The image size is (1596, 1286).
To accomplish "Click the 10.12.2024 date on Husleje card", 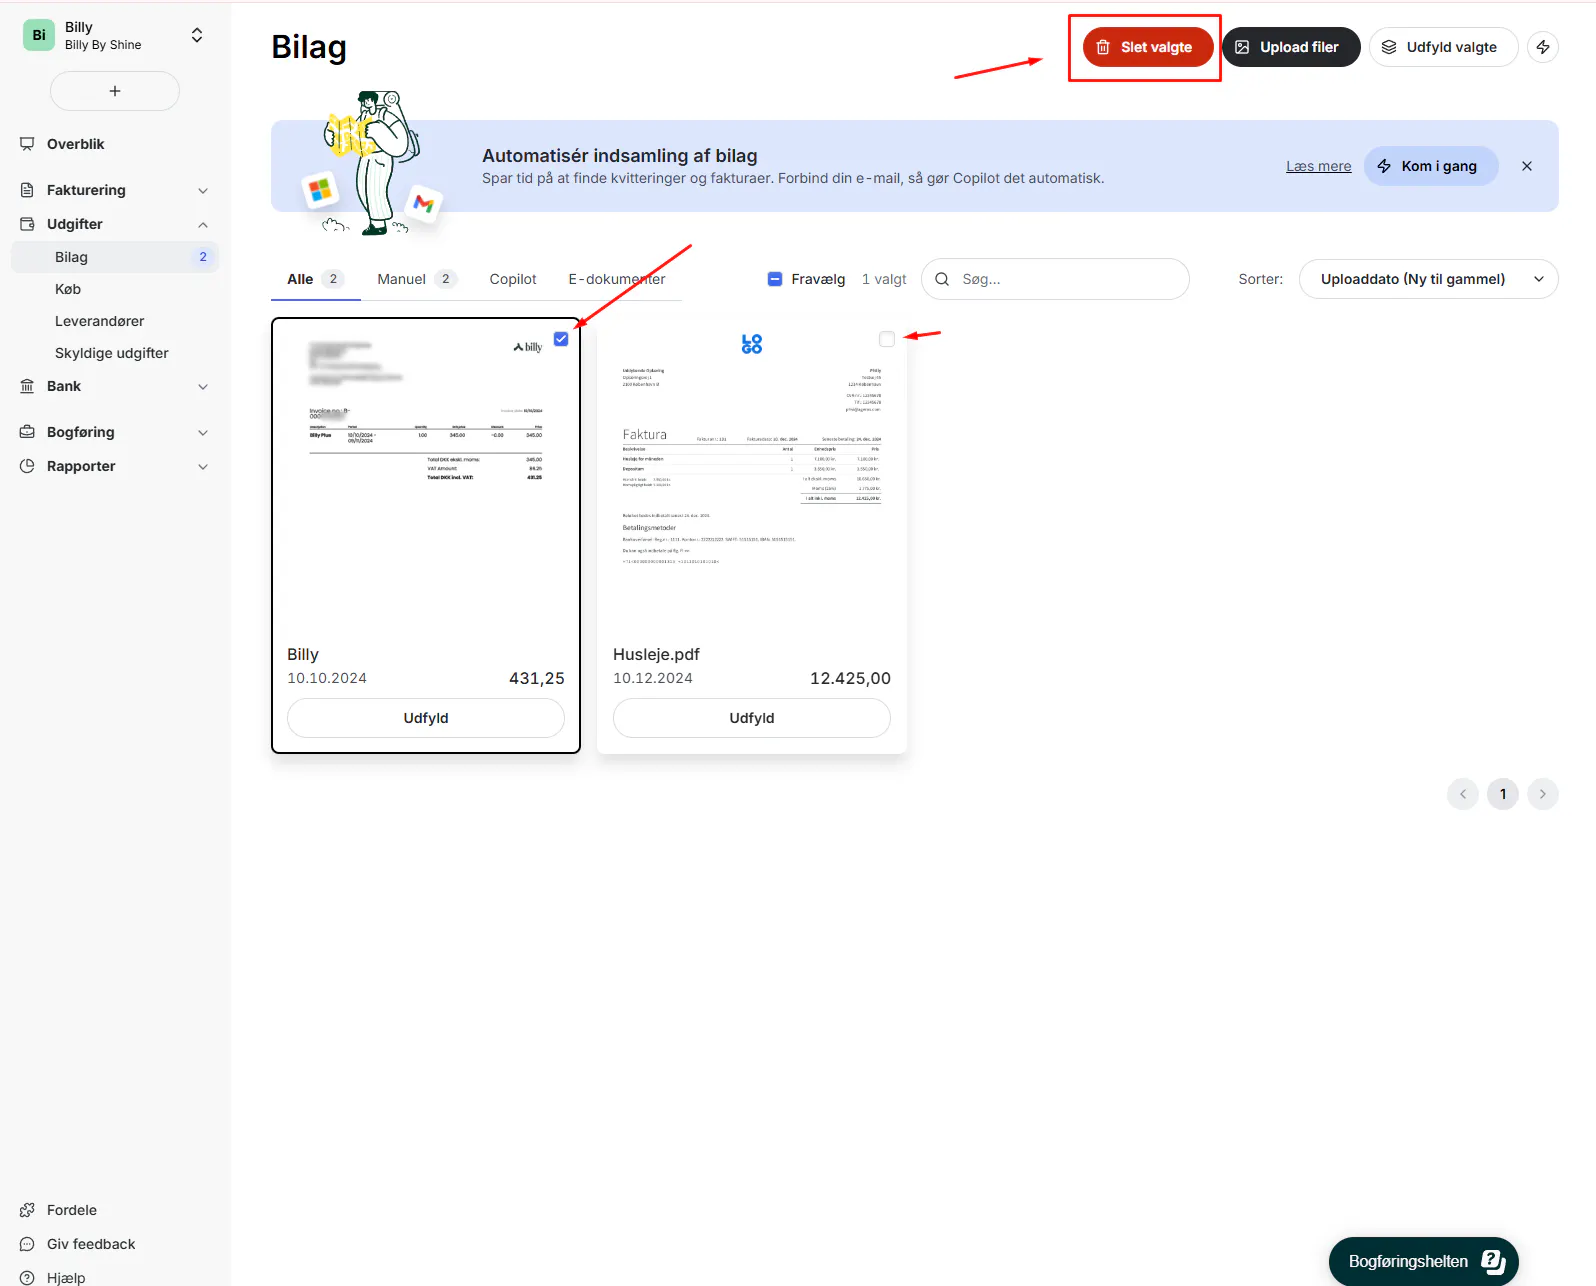I will (653, 678).
